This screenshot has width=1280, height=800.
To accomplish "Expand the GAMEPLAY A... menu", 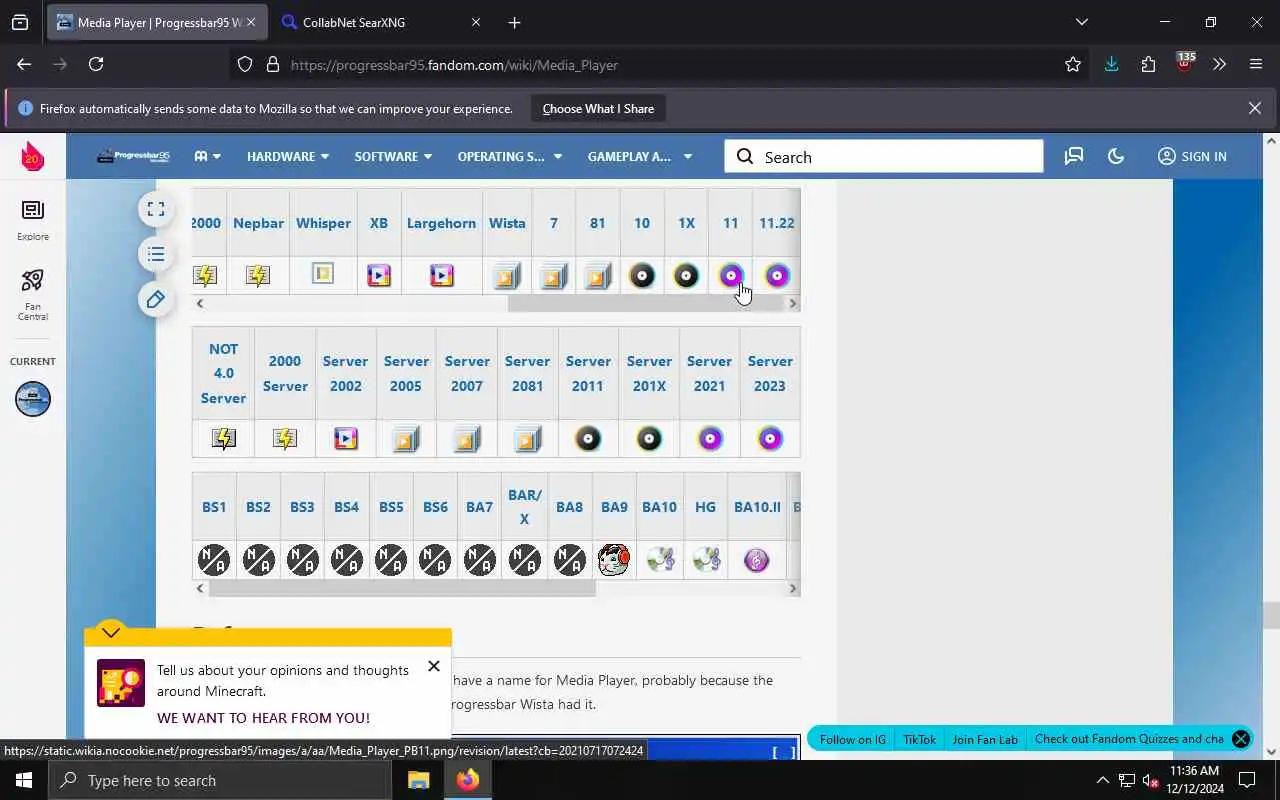I will coord(640,156).
